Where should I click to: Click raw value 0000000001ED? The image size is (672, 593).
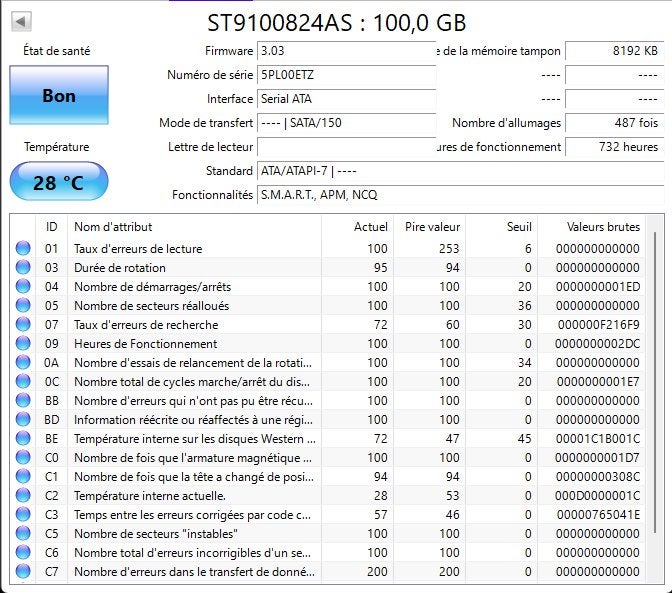pos(598,287)
